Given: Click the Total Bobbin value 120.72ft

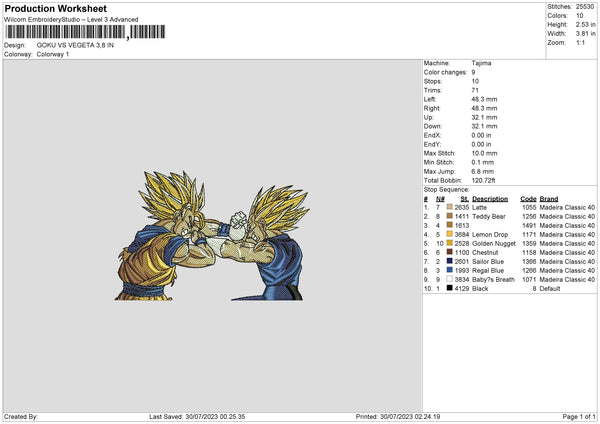Looking at the screenshot, I should (x=483, y=180).
